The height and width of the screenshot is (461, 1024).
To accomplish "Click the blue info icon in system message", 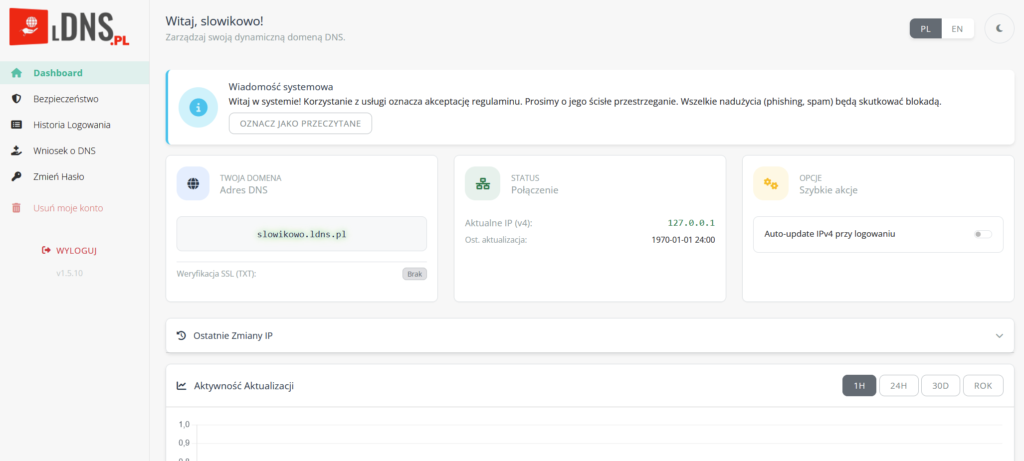I will click(x=199, y=107).
